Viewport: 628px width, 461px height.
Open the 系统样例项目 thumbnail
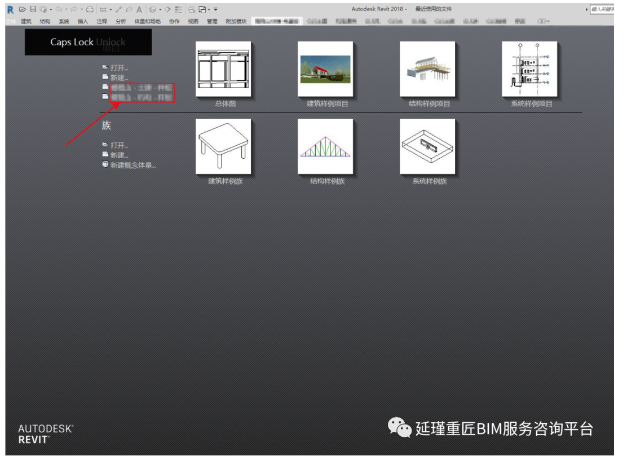coord(529,69)
